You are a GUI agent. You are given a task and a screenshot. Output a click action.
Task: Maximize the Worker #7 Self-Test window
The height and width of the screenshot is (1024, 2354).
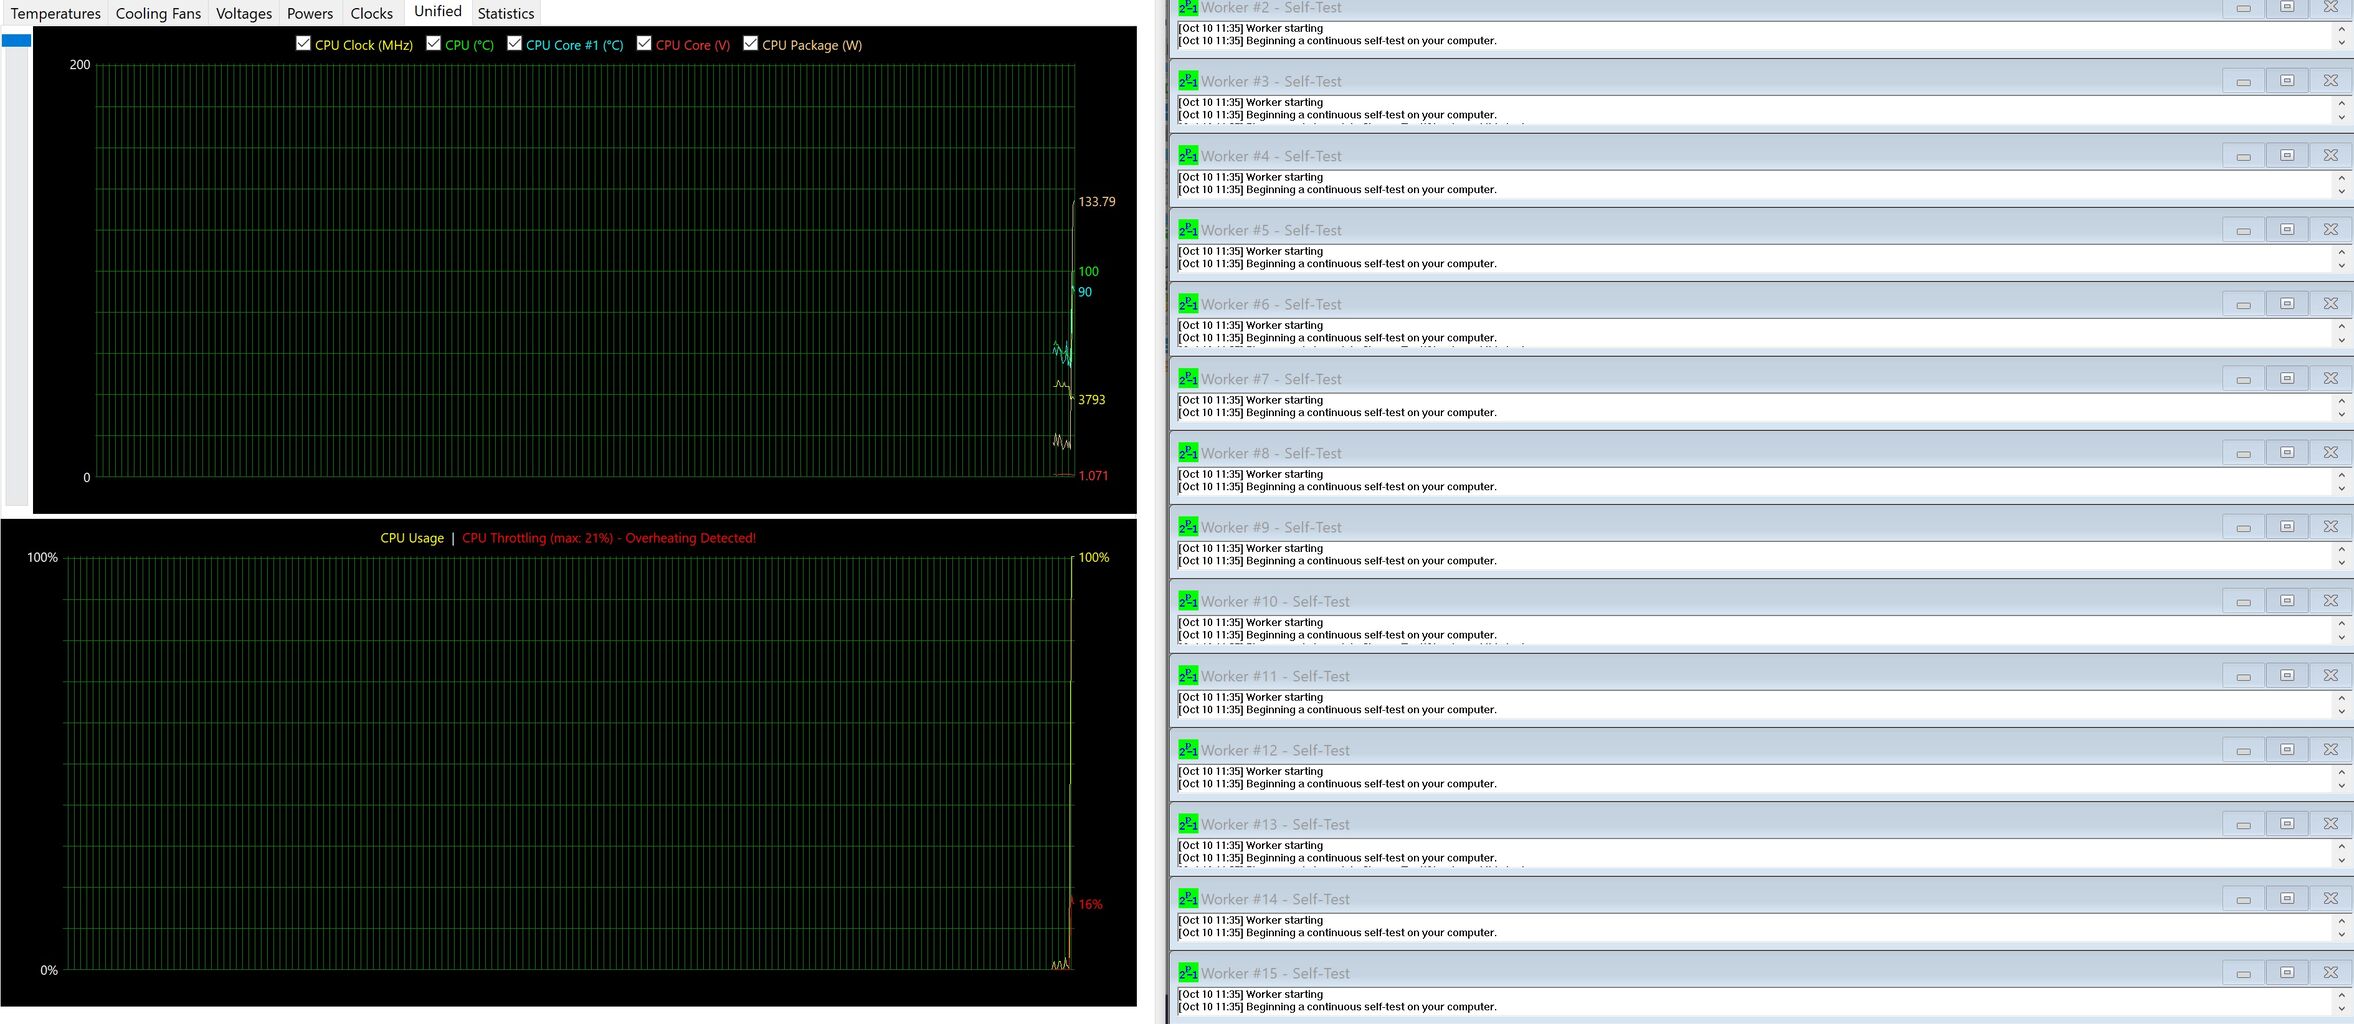coord(2287,378)
